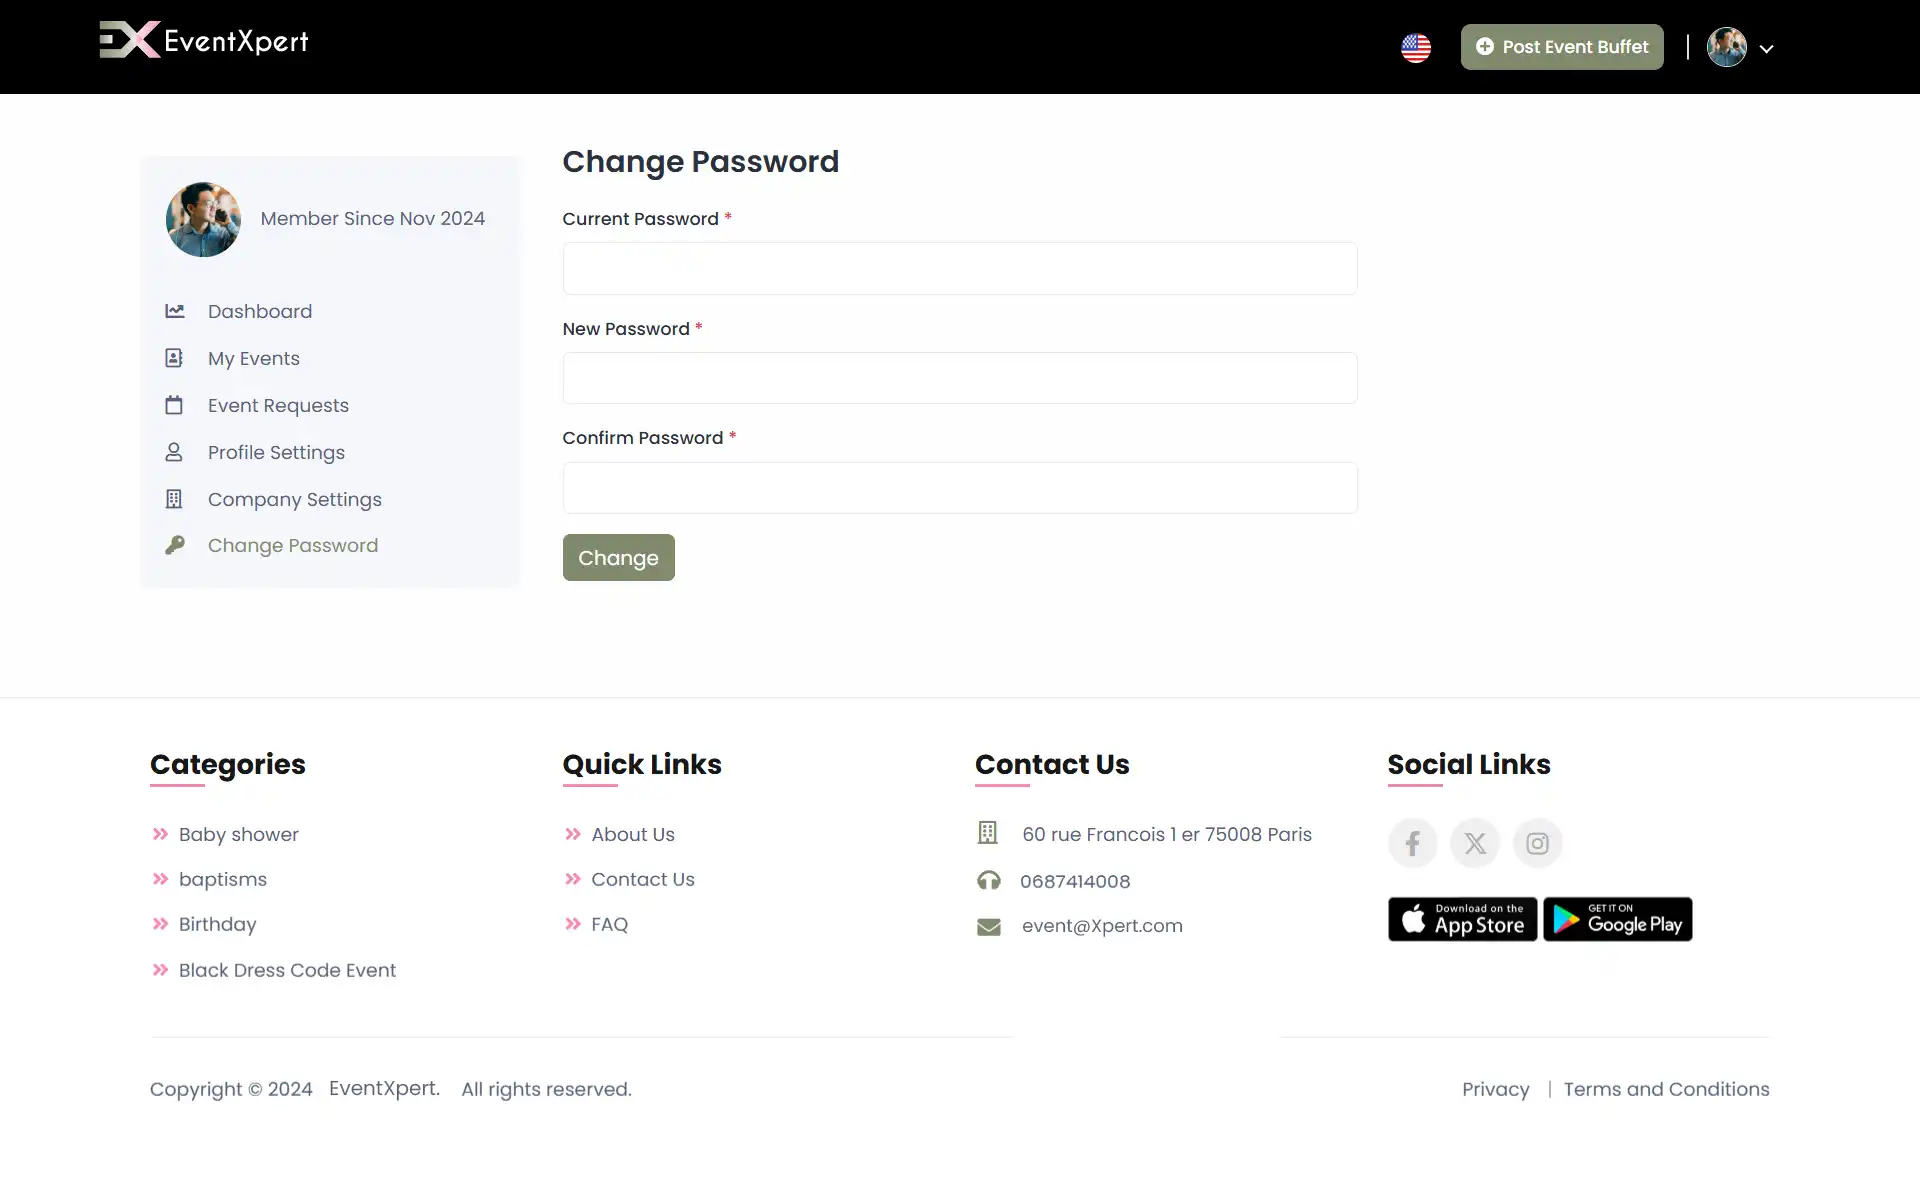1920x1191 pixels.
Task: Select the Change Password key icon
Action: point(175,545)
